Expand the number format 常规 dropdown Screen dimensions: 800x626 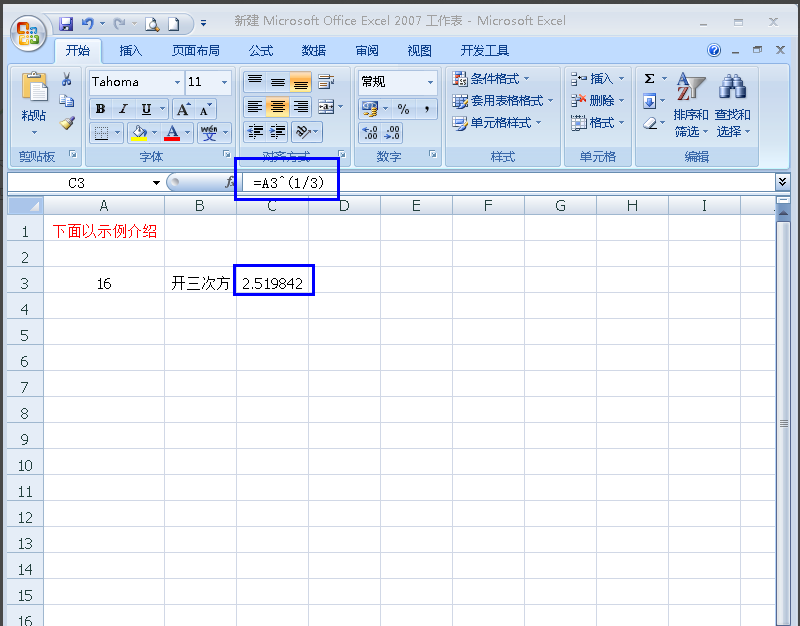pos(430,82)
